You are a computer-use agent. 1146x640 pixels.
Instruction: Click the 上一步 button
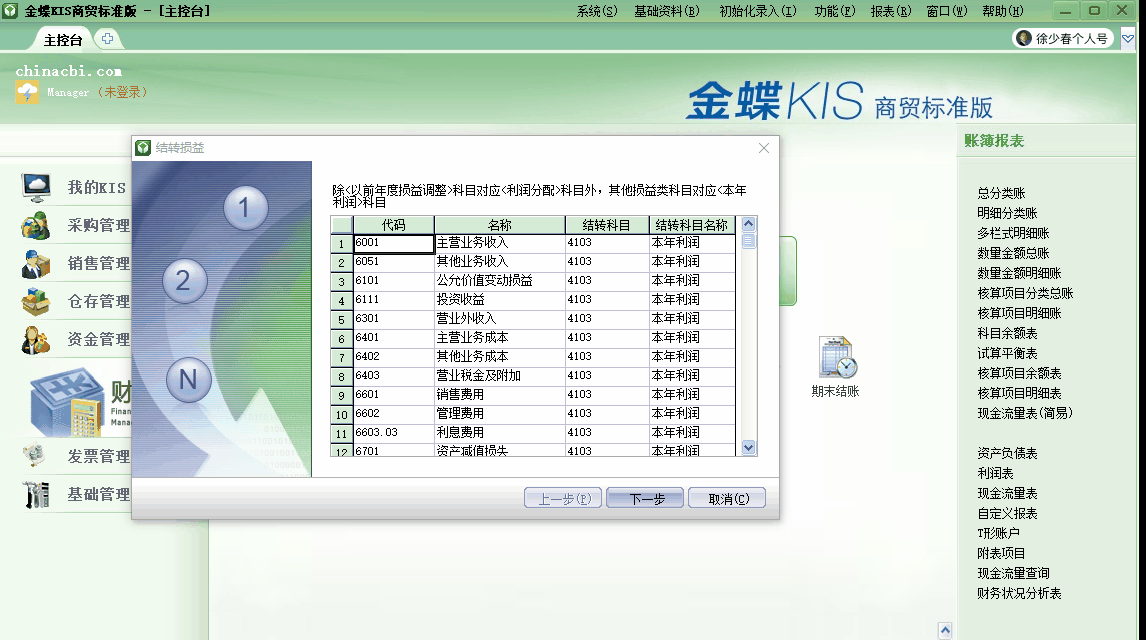point(563,497)
